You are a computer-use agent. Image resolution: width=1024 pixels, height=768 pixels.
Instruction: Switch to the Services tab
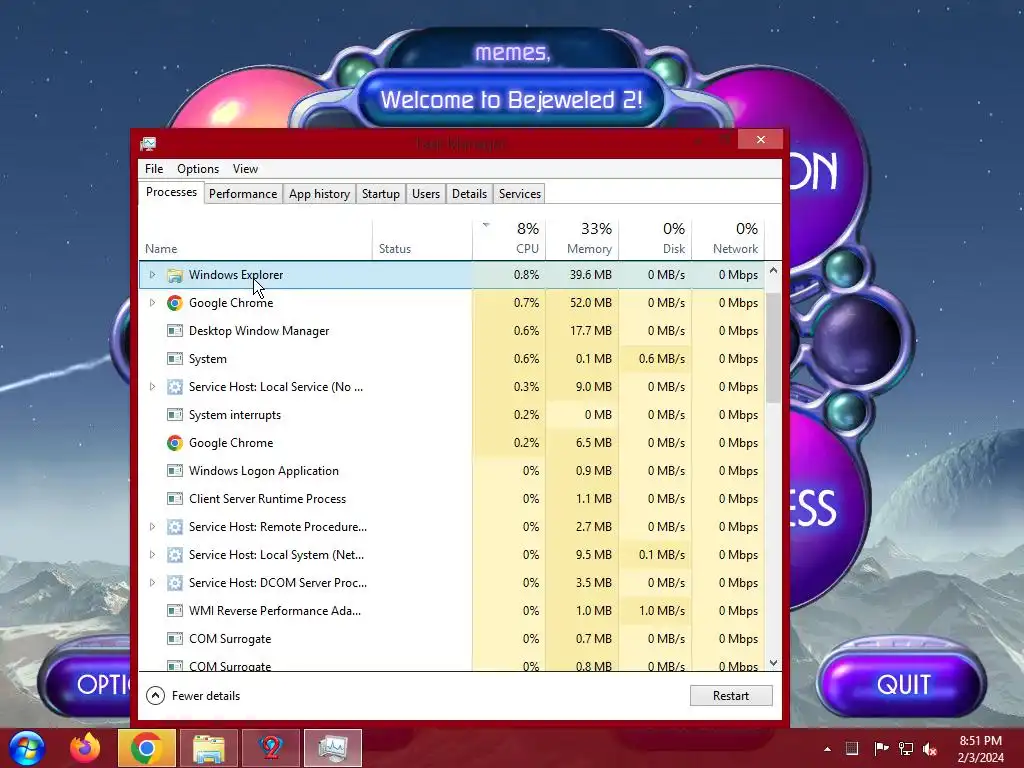click(x=520, y=194)
